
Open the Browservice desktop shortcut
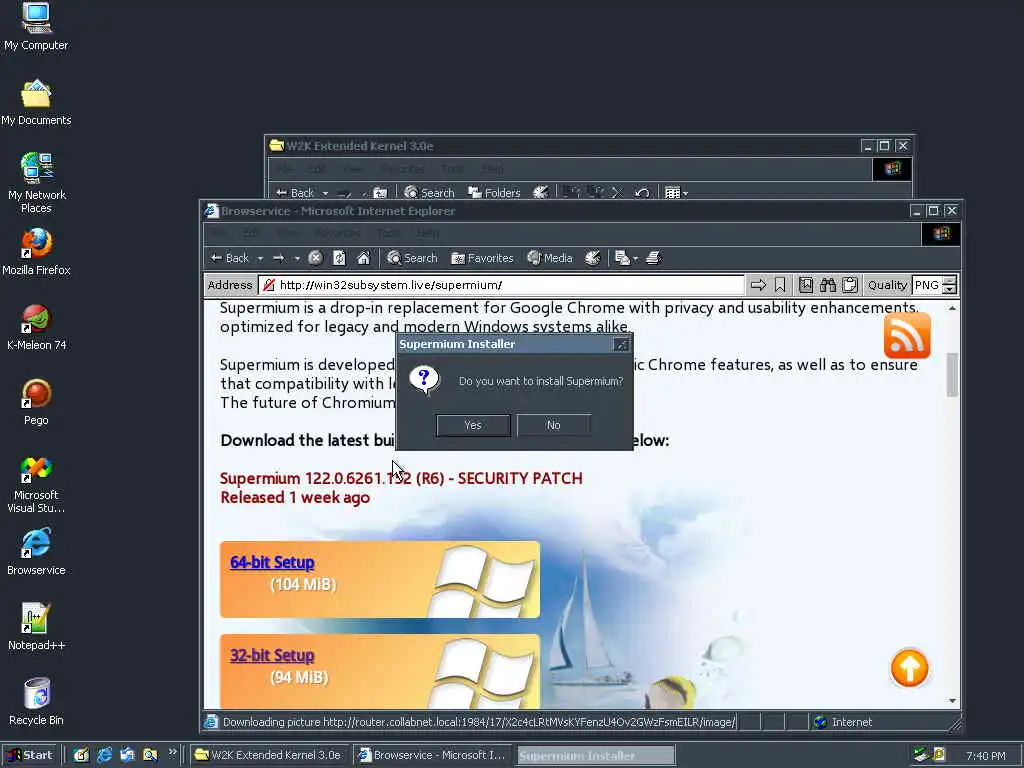pyautogui.click(x=37, y=552)
